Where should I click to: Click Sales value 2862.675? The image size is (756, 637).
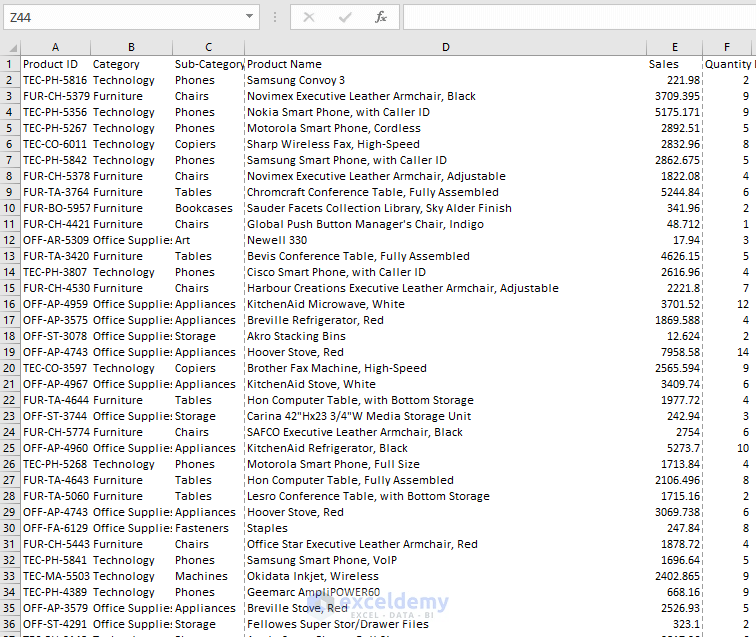click(x=675, y=160)
